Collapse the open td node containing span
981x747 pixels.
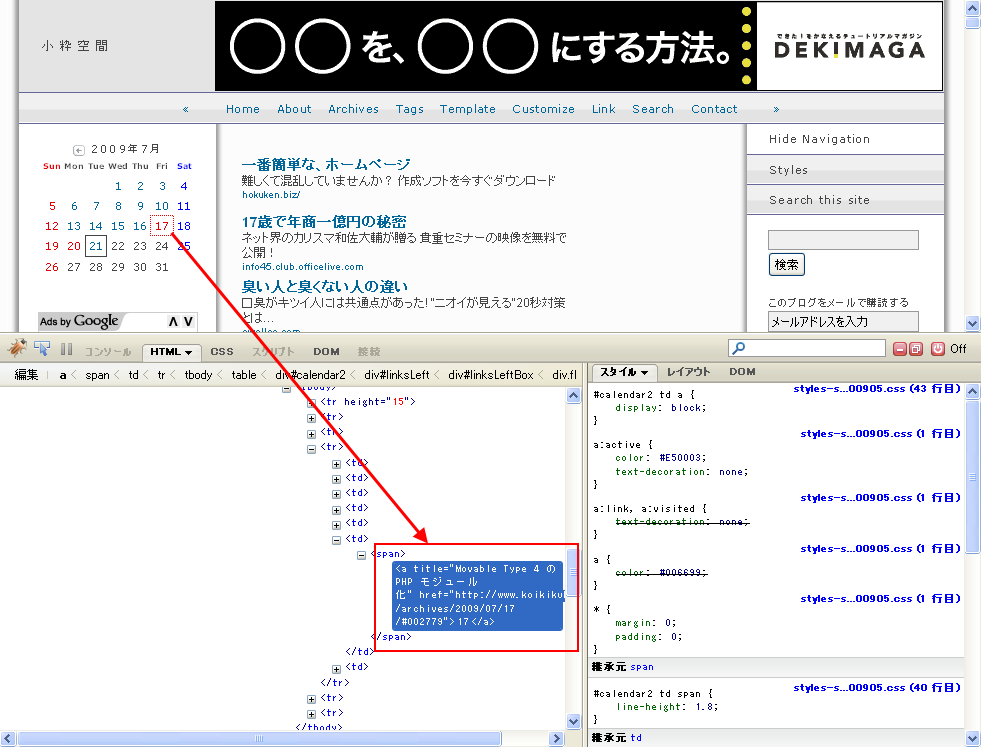337,540
